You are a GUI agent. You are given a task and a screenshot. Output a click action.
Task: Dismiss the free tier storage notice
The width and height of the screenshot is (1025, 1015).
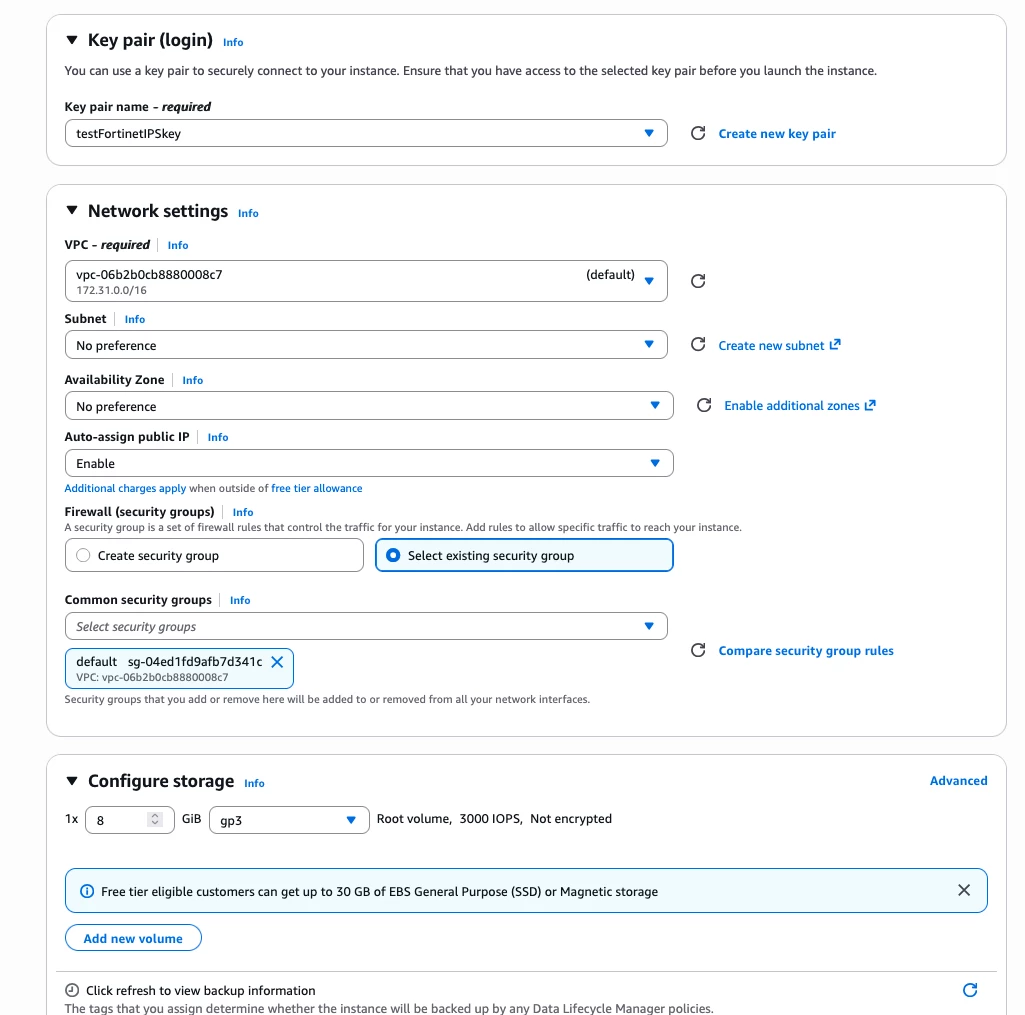(x=964, y=890)
